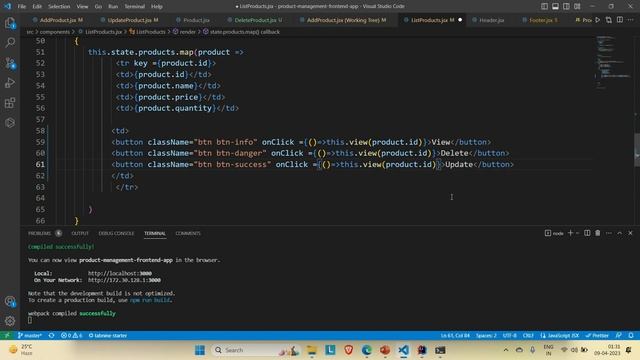This screenshot has height=360, width=640.
Task: Maximize the panel with up chevron
Action: point(620,233)
